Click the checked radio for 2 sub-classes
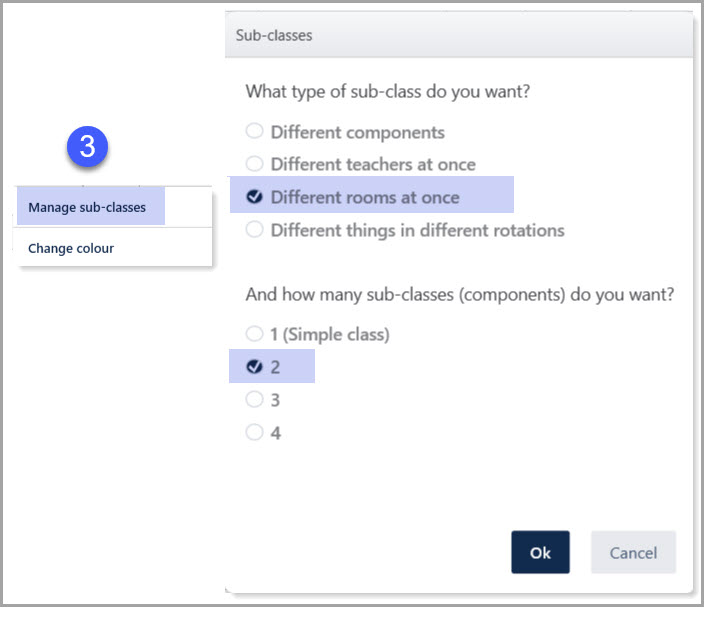Image resolution: width=716 pixels, height=619 pixels. 254,367
